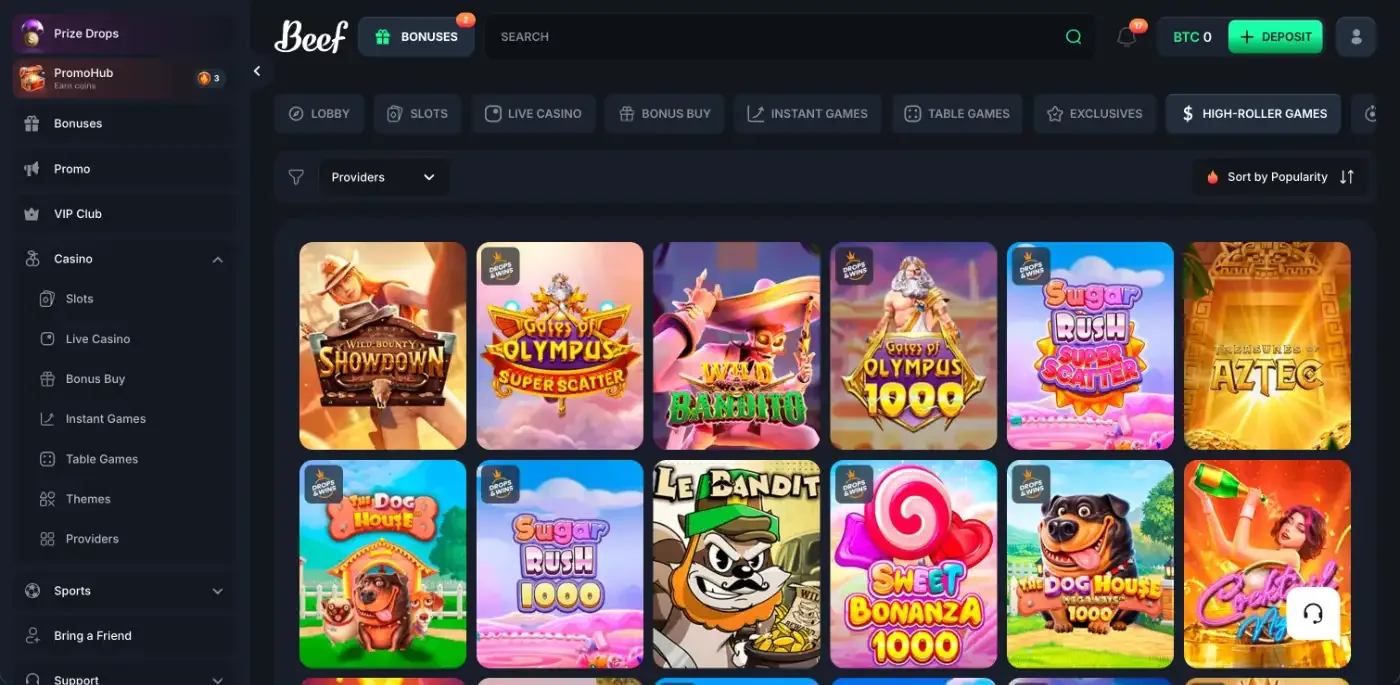Select the High-Roller Games tab
The image size is (1400, 685).
pos(1254,114)
